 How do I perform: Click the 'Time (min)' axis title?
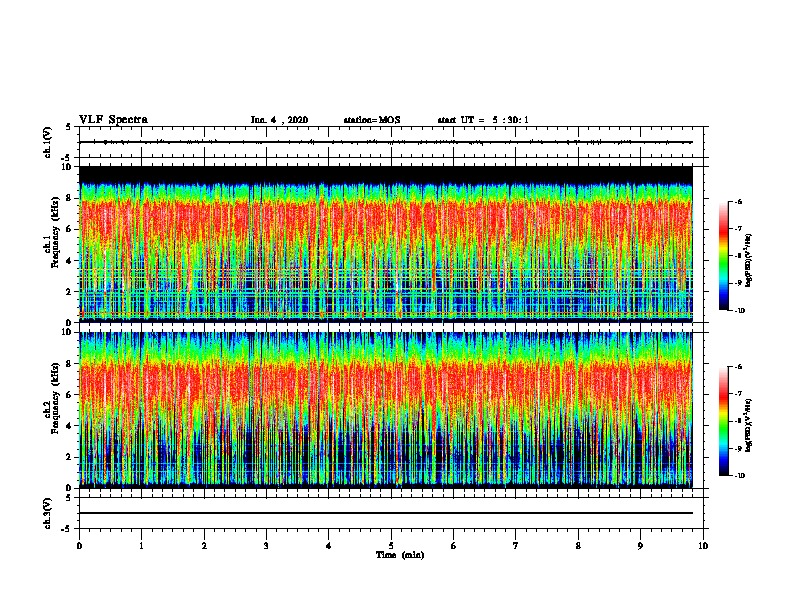400,555
